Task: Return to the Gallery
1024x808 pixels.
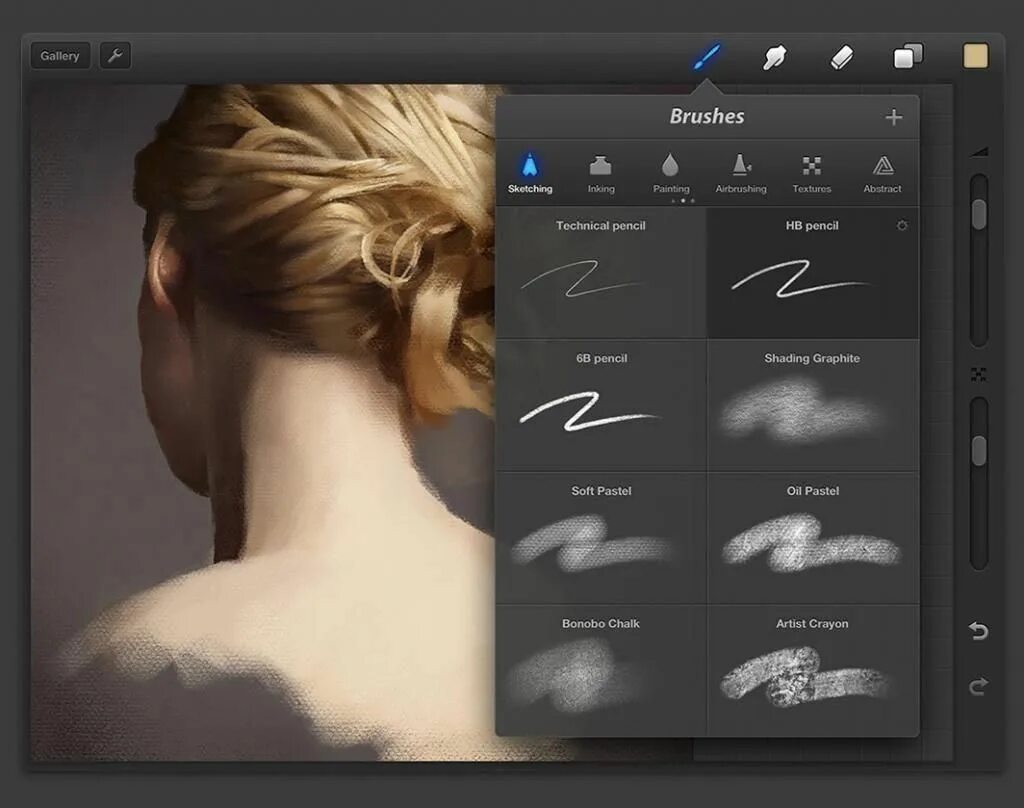Action: 60,56
